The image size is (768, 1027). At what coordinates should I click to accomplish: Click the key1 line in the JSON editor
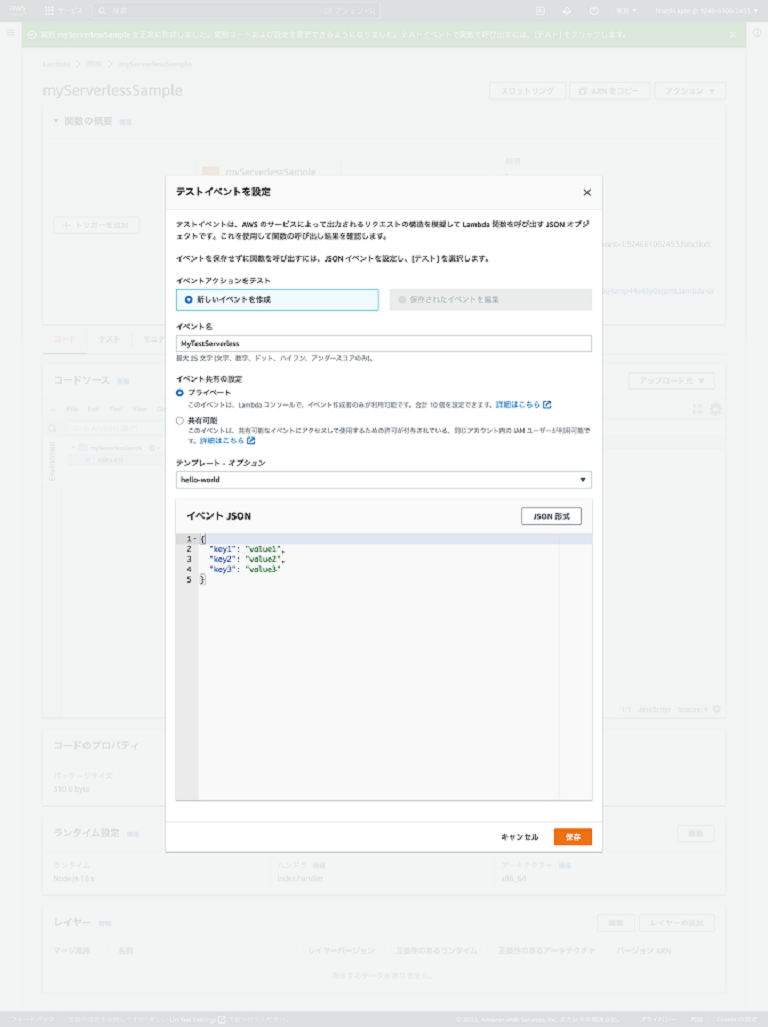247,549
